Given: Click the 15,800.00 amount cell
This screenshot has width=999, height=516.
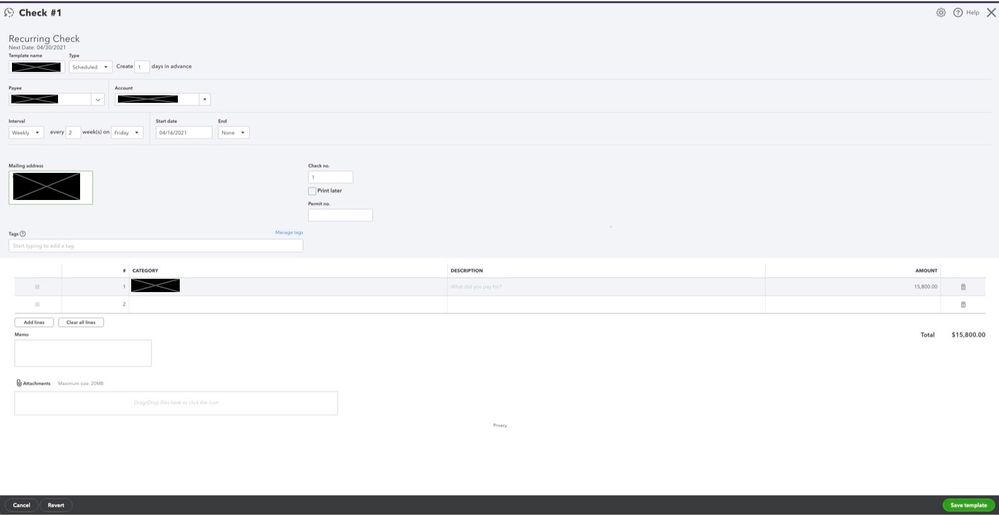Looking at the screenshot, I should point(852,287).
